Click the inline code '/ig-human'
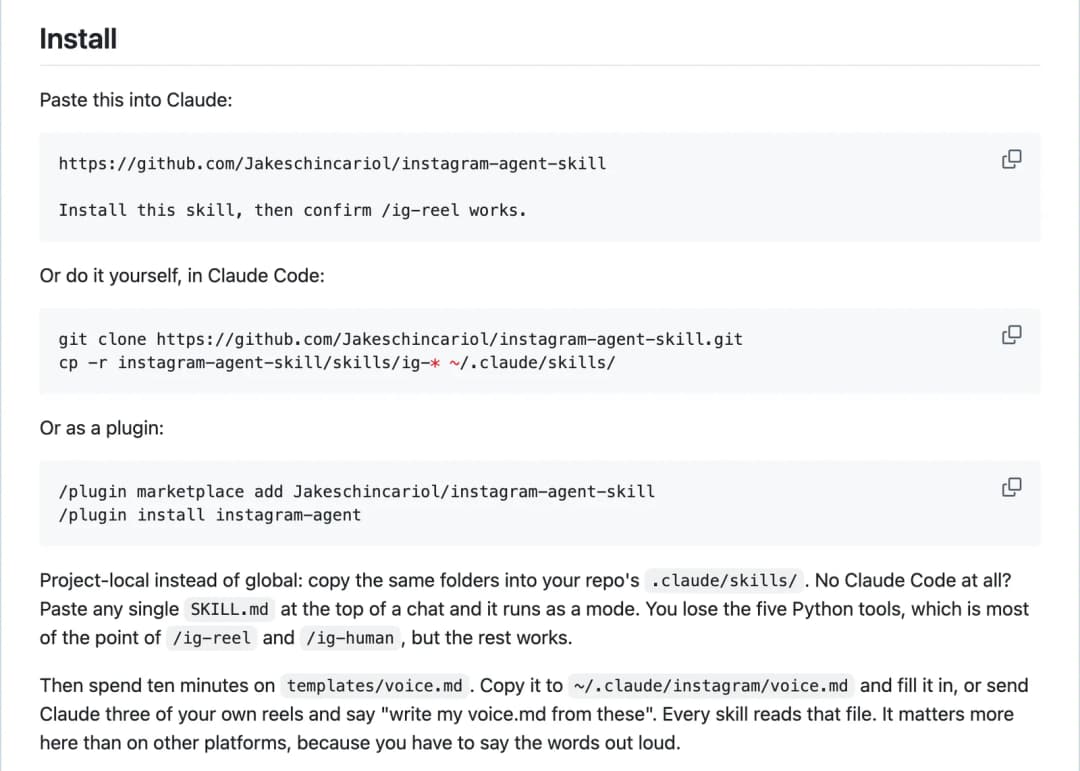Viewport: 1080px width, 771px height. pyautogui.click(x=351, y=638)
